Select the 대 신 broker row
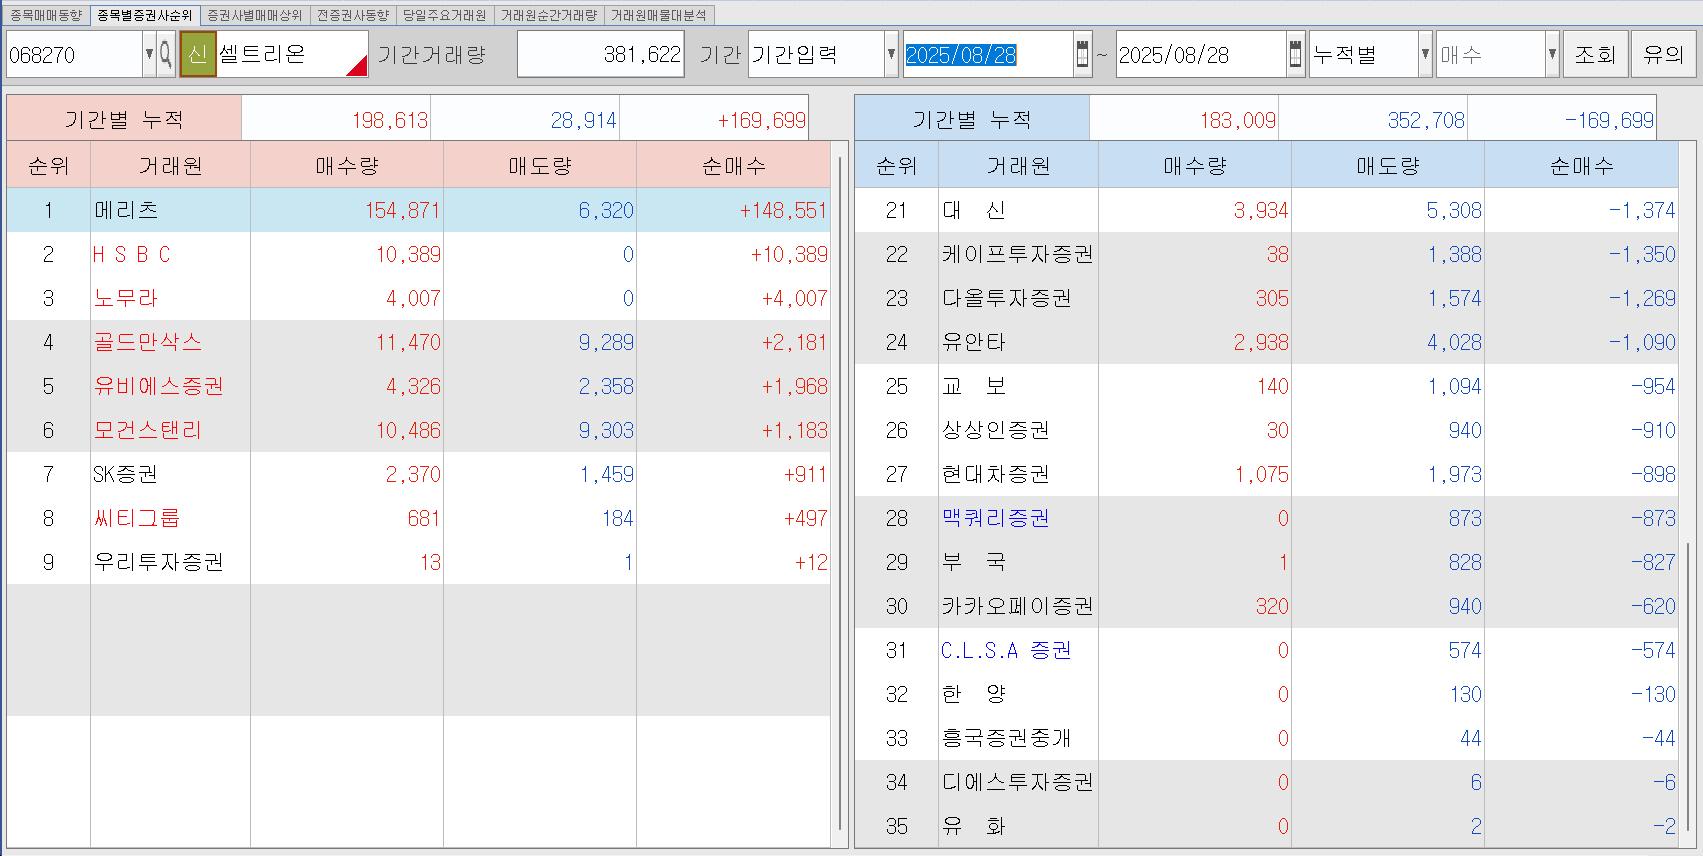The width and height of the screenshot is (1703, 856). tap(1266, 210)
